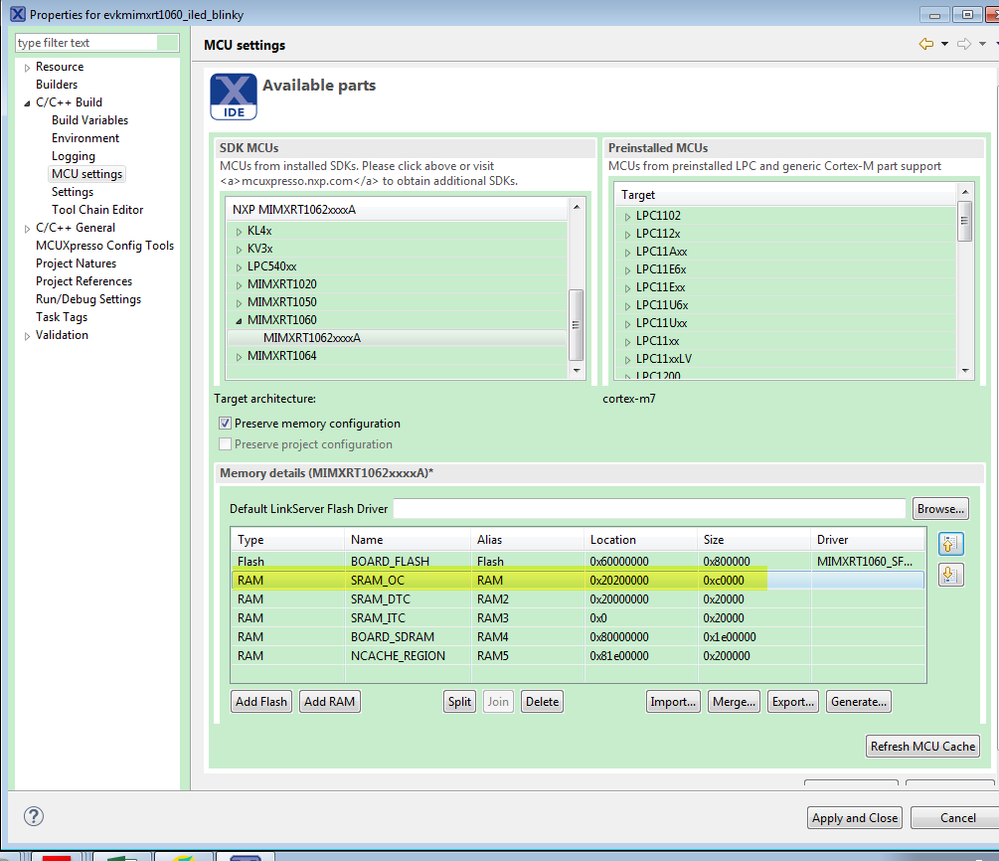Viewport: 999px width, 861px height.
Task: Expand the LPC540xx SDK group
Action: (239, 267)
